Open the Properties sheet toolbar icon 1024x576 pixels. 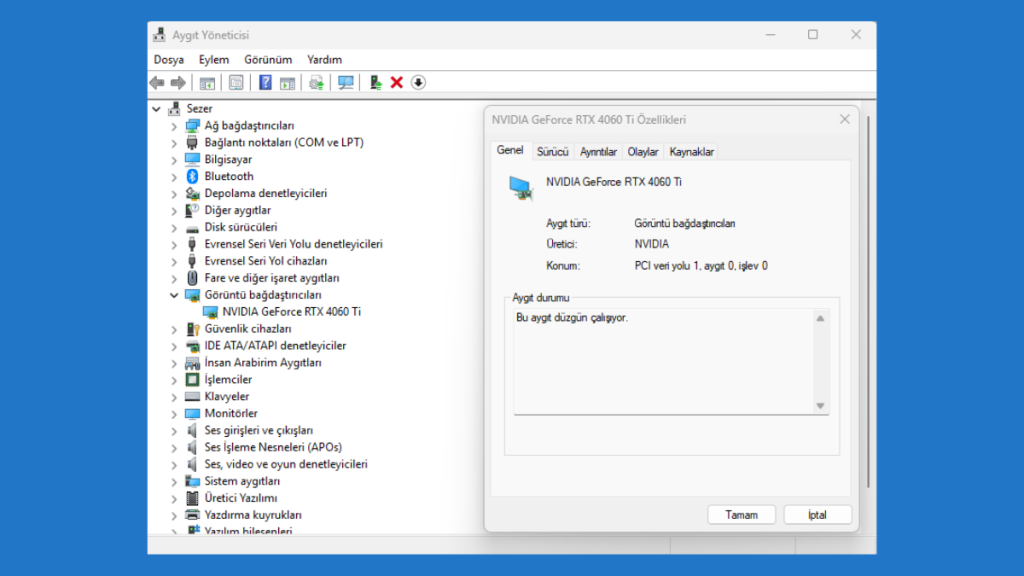pos(236,83)
